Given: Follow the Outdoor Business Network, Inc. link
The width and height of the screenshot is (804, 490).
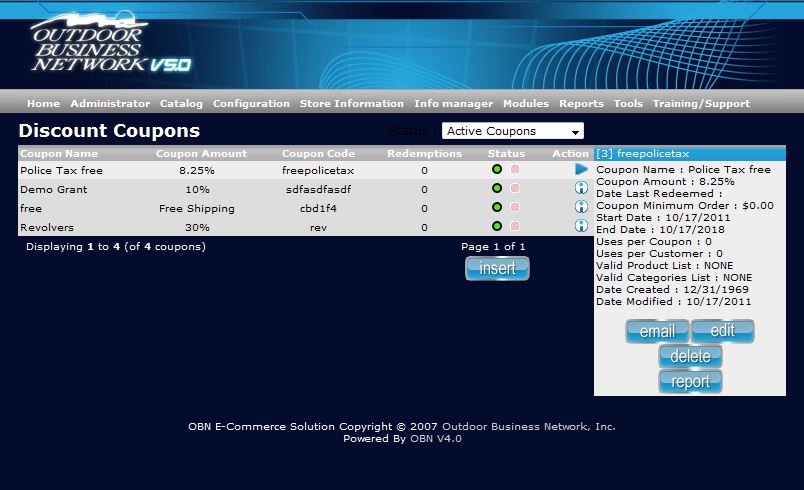Looking at the screenshot, I should point(528,426).
